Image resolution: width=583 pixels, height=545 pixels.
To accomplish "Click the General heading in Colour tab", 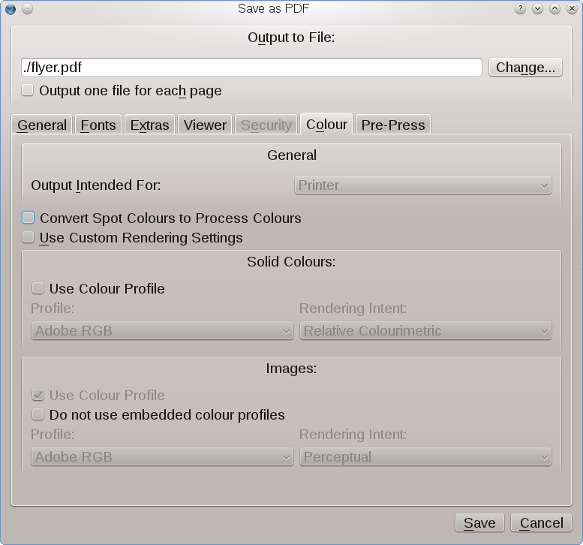I will click(x=292, y=155).
